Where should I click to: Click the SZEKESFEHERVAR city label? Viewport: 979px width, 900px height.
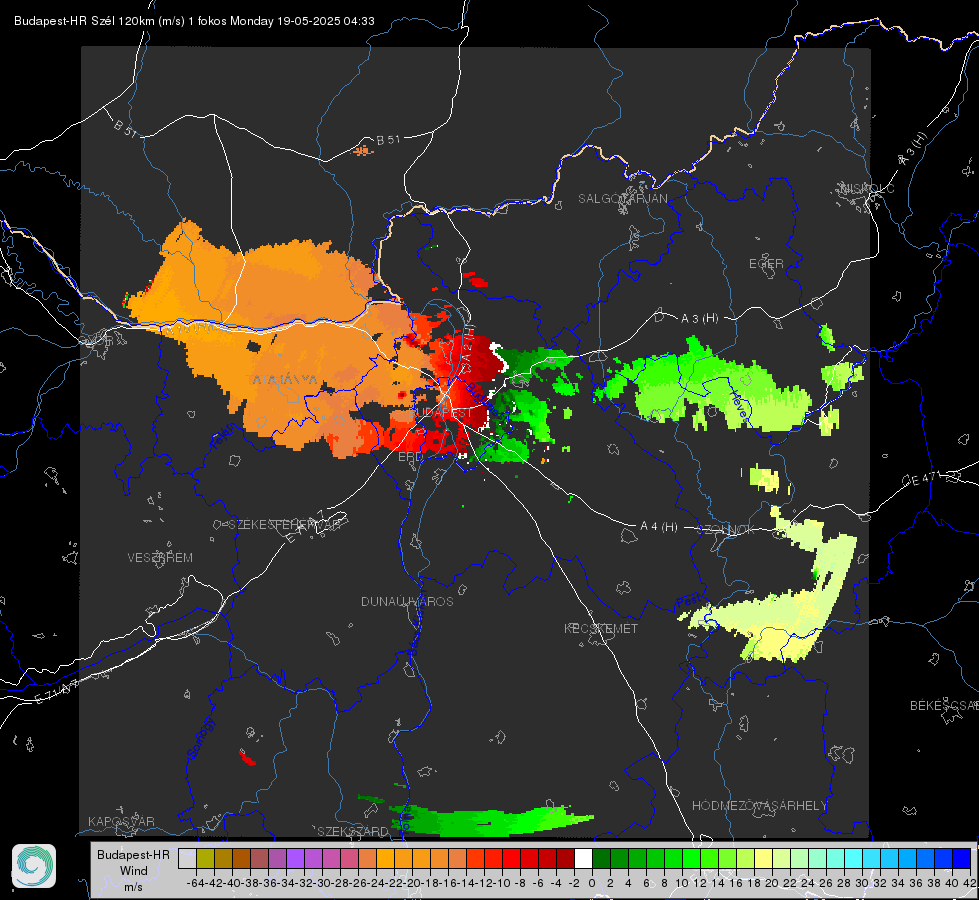(x=284, y=524)
